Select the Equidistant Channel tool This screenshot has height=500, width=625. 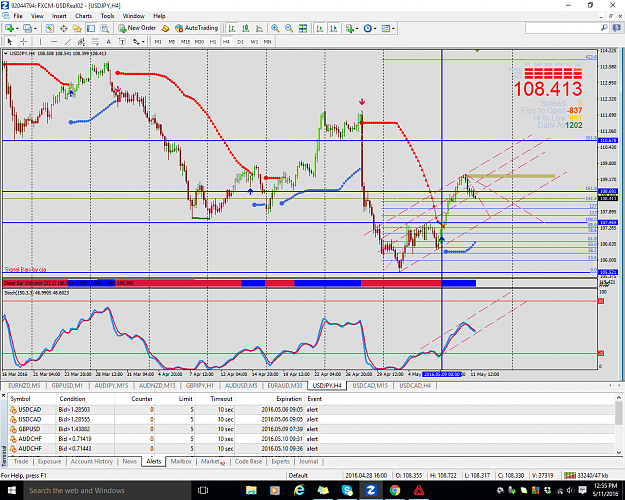click(x=81, y=41)
